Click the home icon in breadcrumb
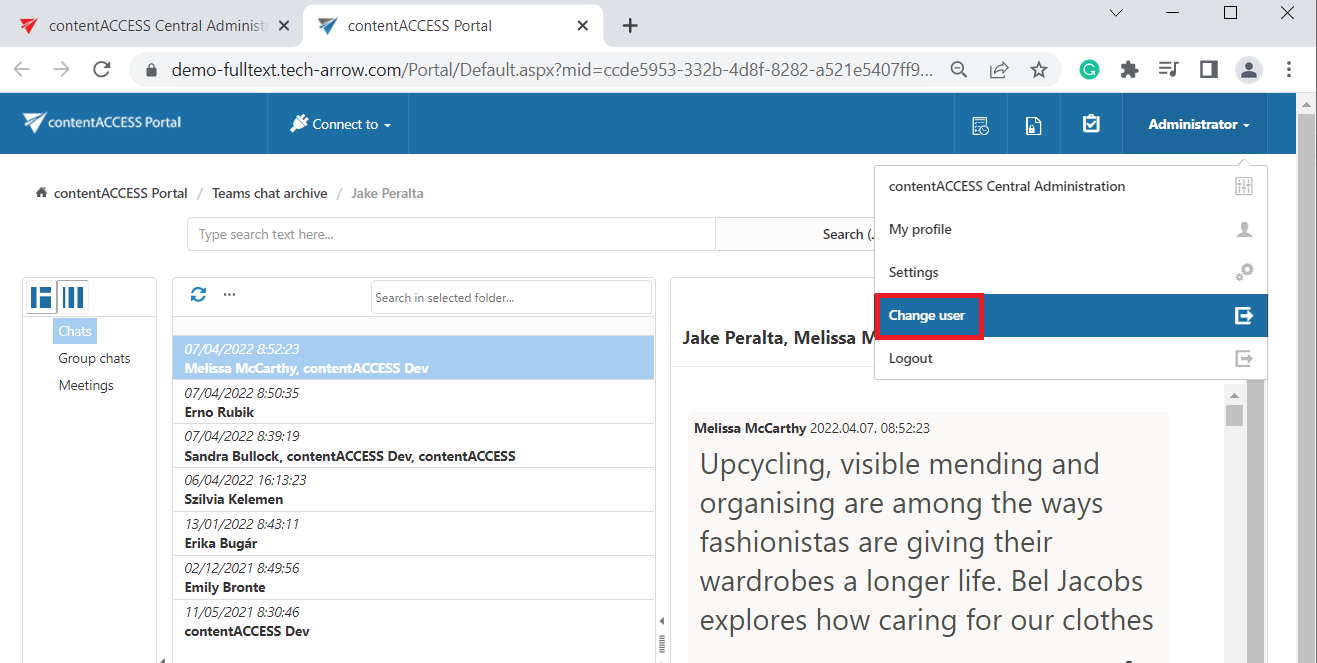This screenshot has height=663, width=1317. coord(41,193)
